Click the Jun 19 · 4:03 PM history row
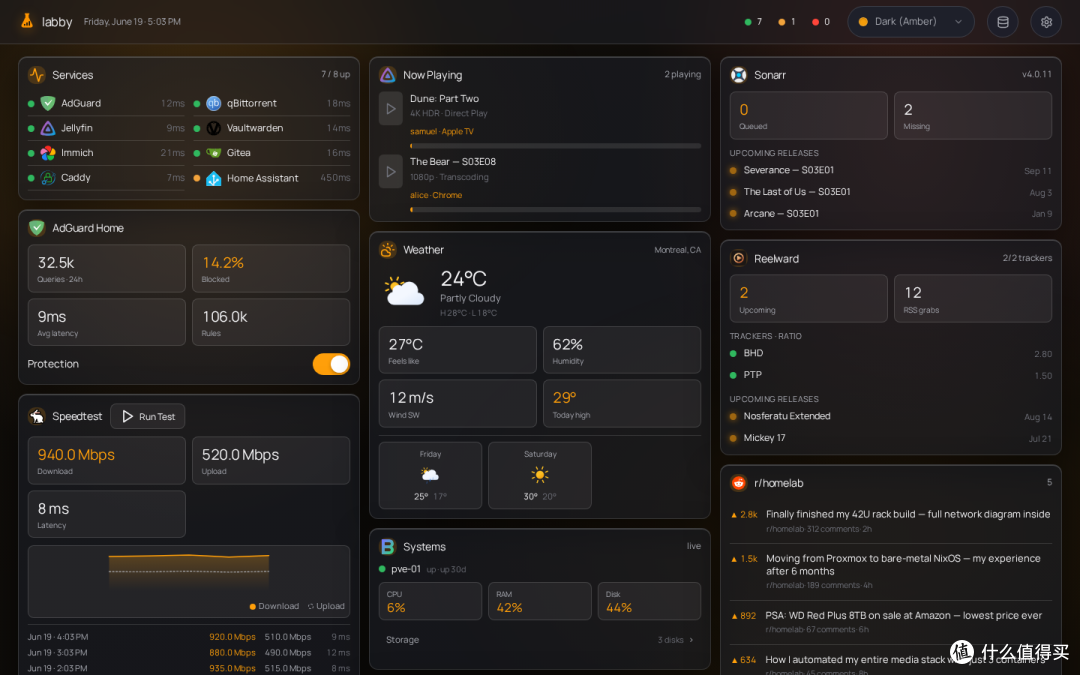The image size is (1080, 675). [x=189, y=637]
